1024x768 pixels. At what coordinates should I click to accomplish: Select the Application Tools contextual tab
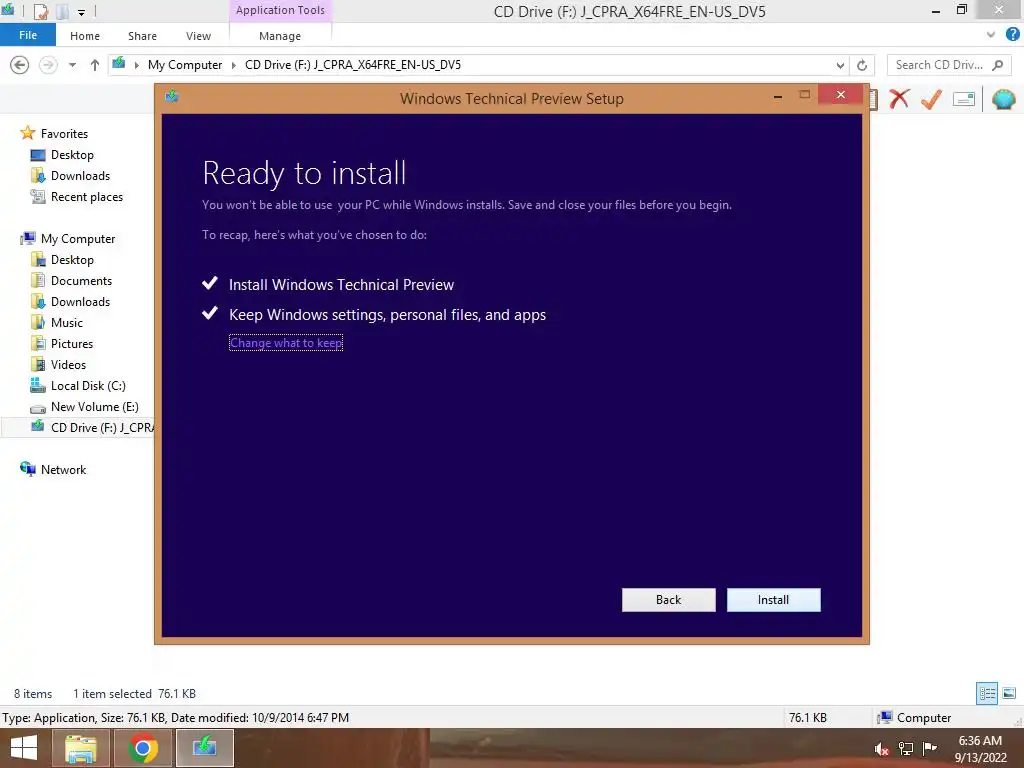click(x=280, y=10)
